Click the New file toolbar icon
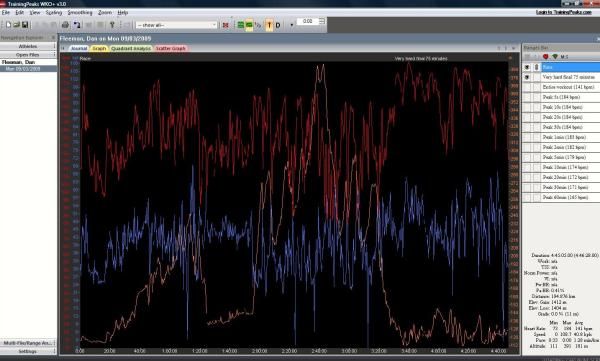This screenshot has height=361, width=600. click(x=8, y=25)
